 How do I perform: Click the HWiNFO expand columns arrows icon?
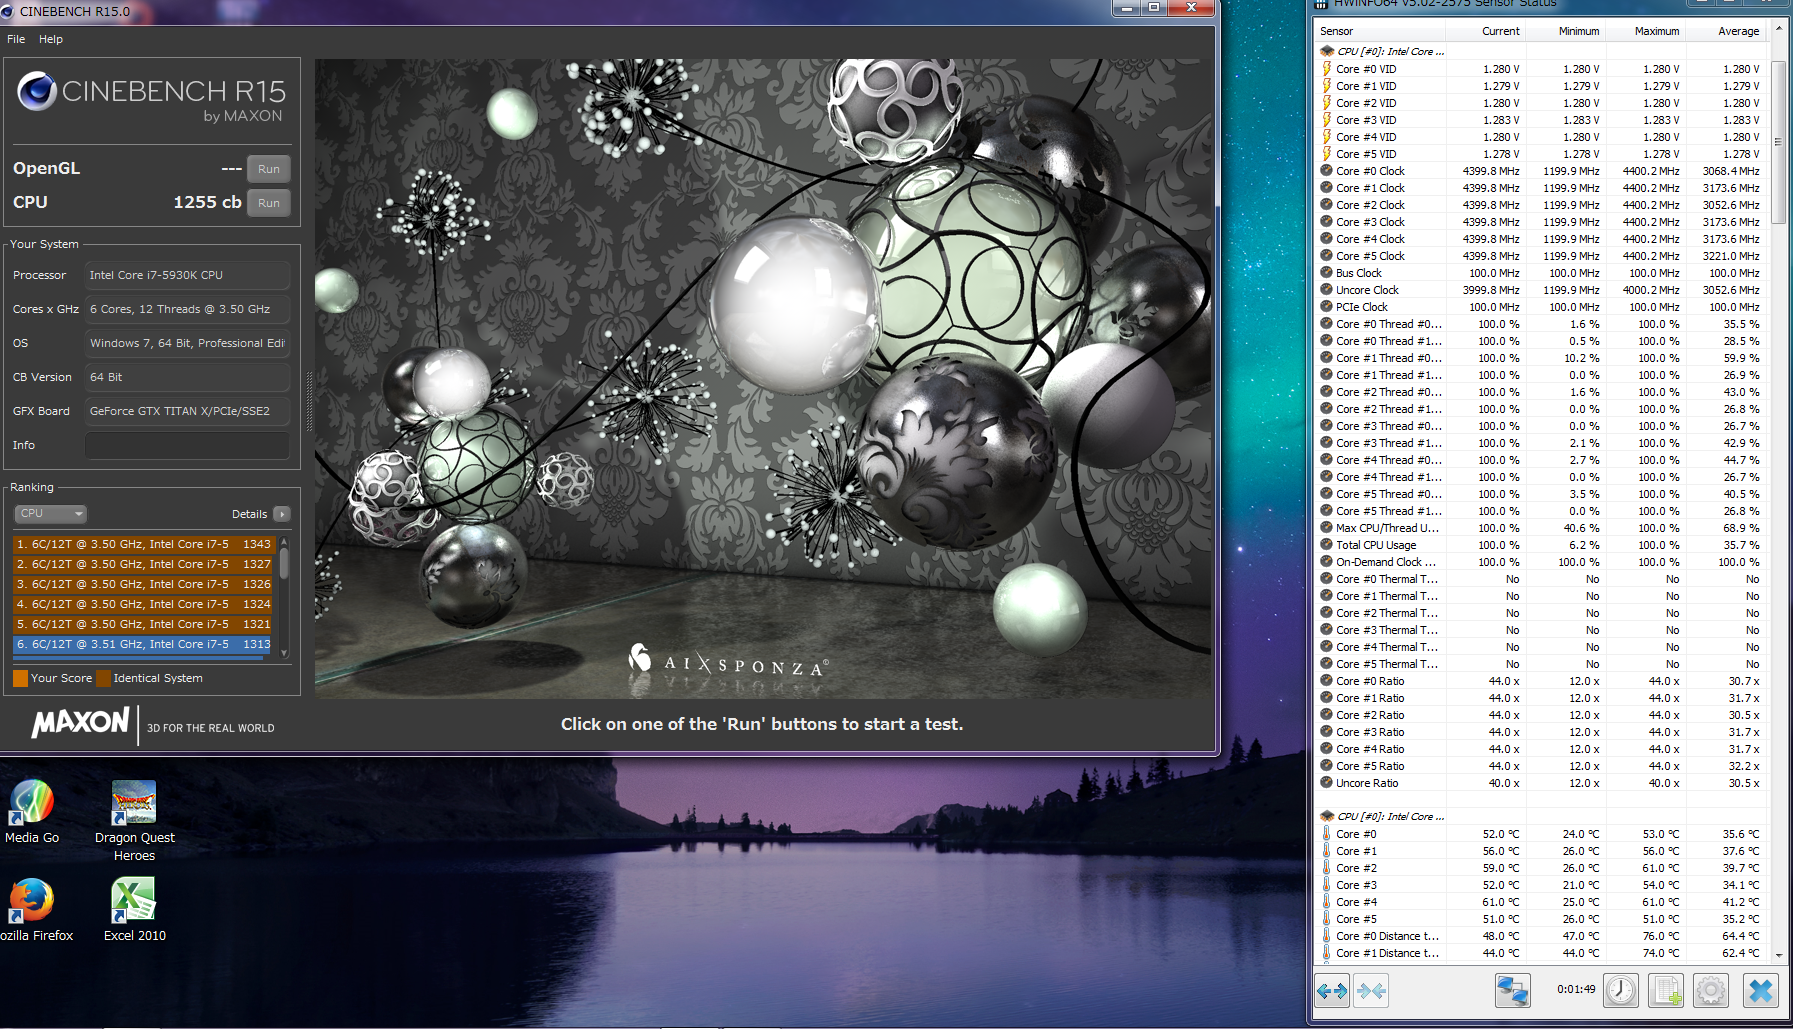(1332, 991)
